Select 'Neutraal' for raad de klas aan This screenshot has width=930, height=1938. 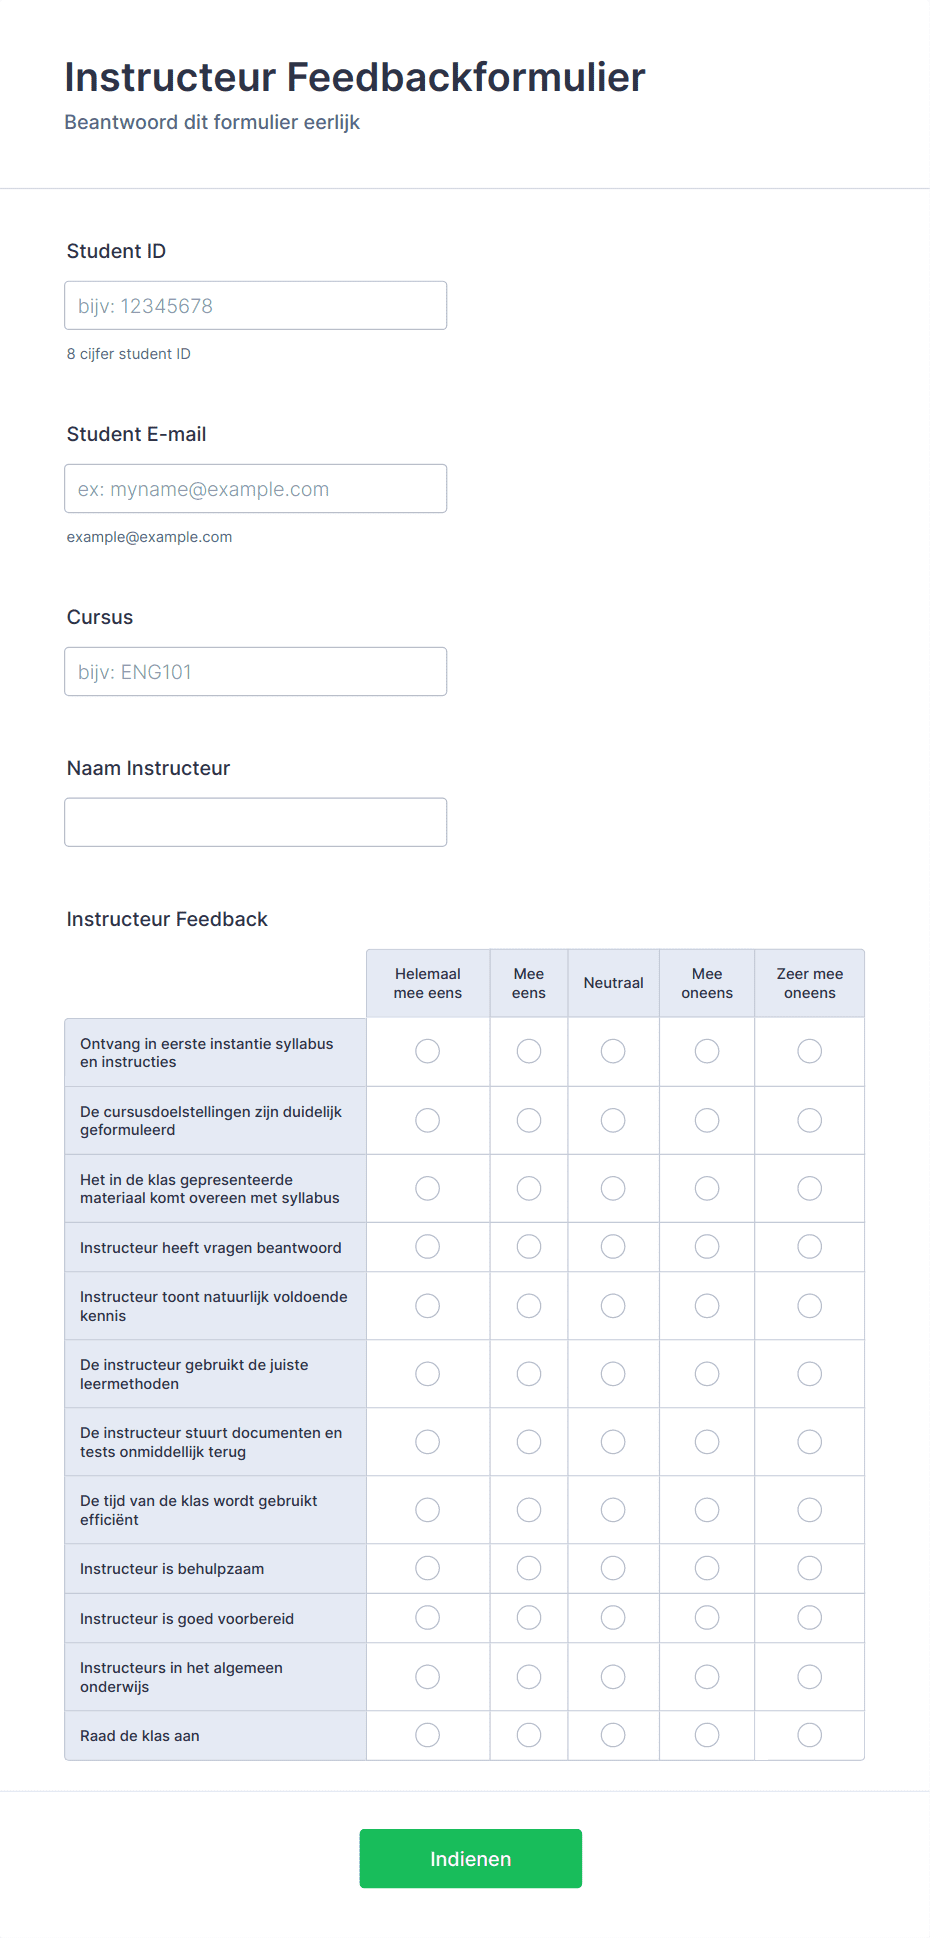[612, 1736]
